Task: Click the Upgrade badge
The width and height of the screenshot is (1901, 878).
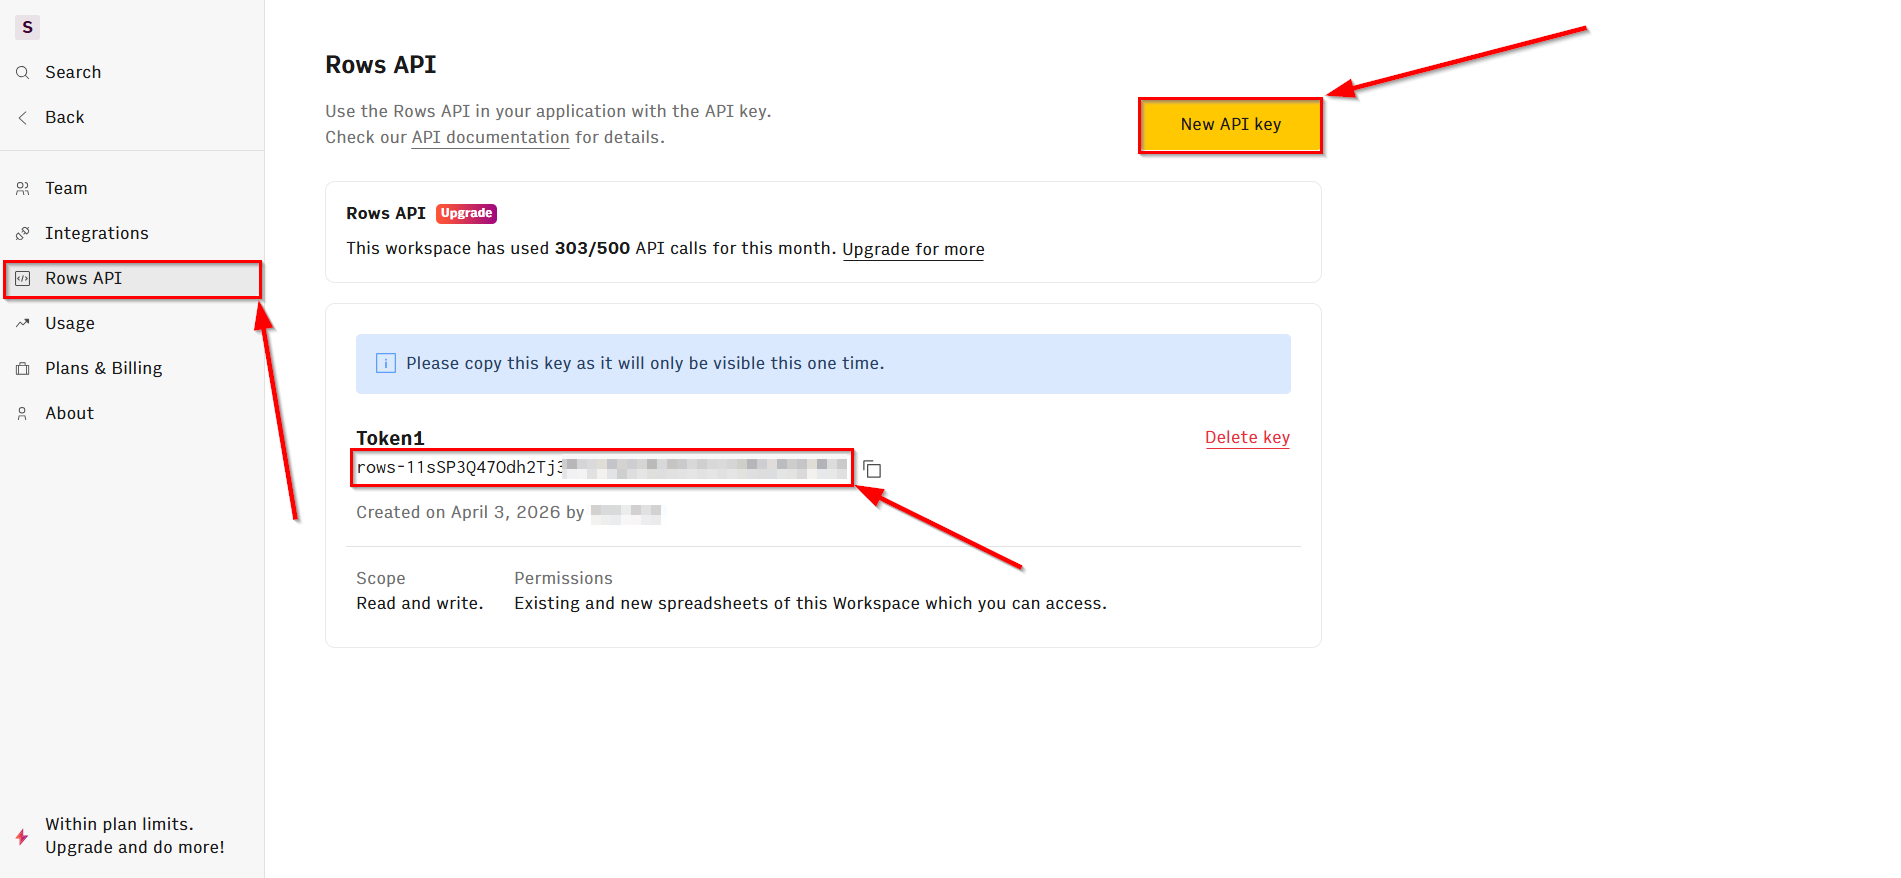Action: [x=466, y=213]
